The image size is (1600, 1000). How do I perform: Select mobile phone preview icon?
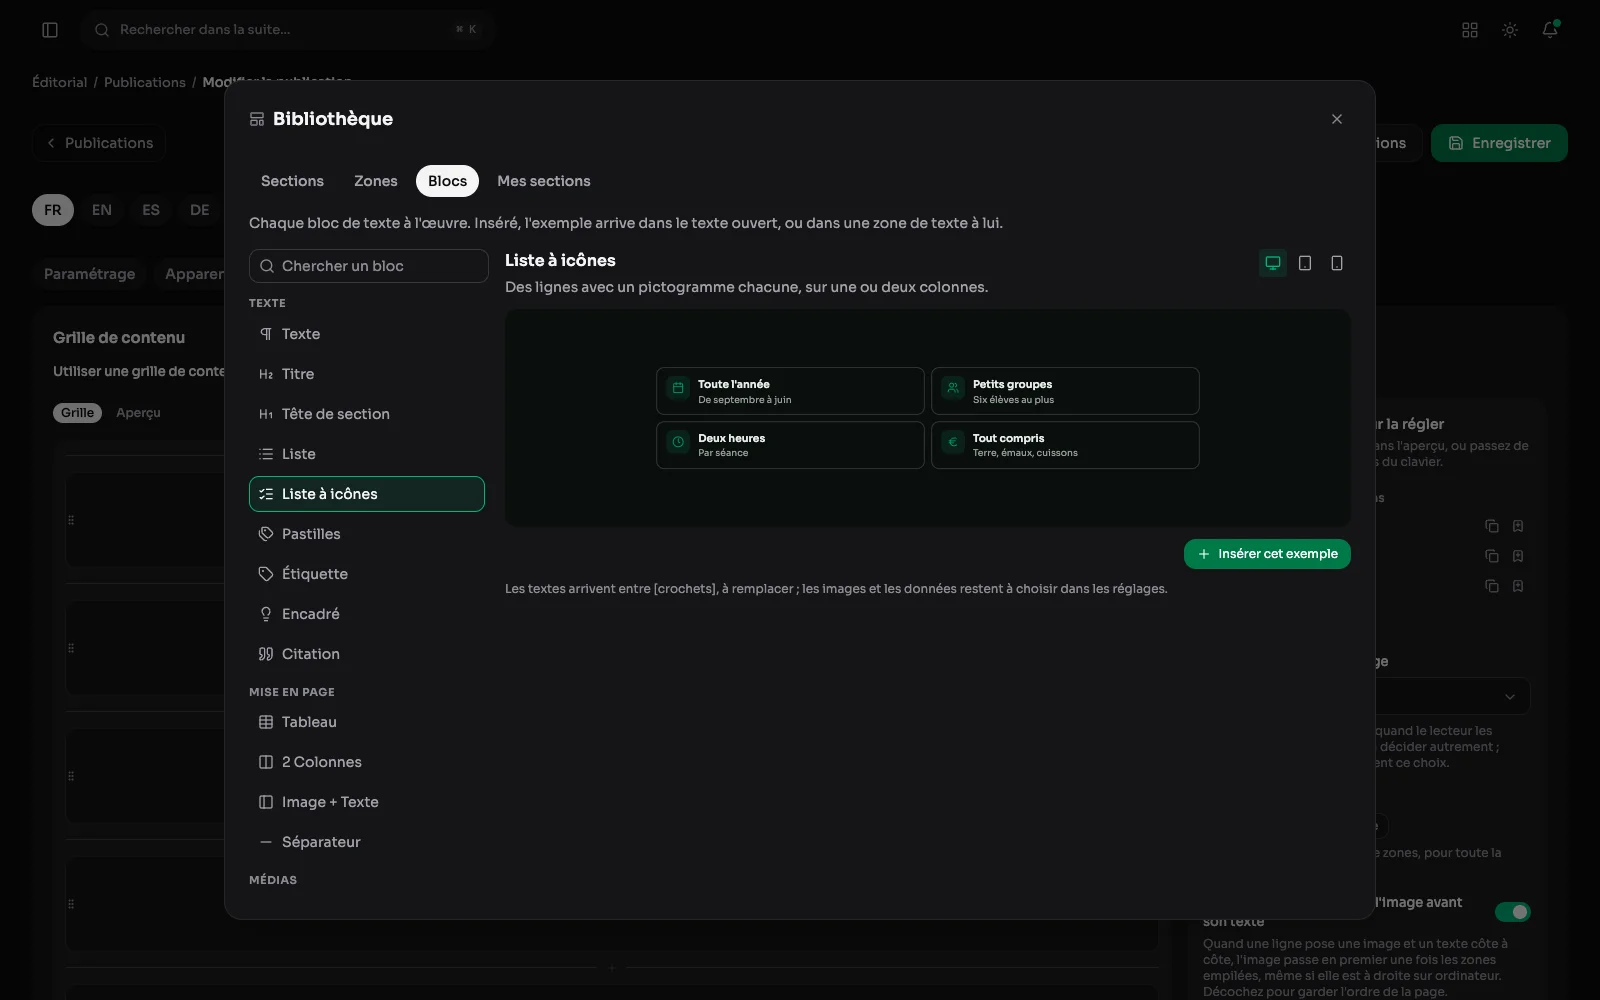pos(1337,263)
